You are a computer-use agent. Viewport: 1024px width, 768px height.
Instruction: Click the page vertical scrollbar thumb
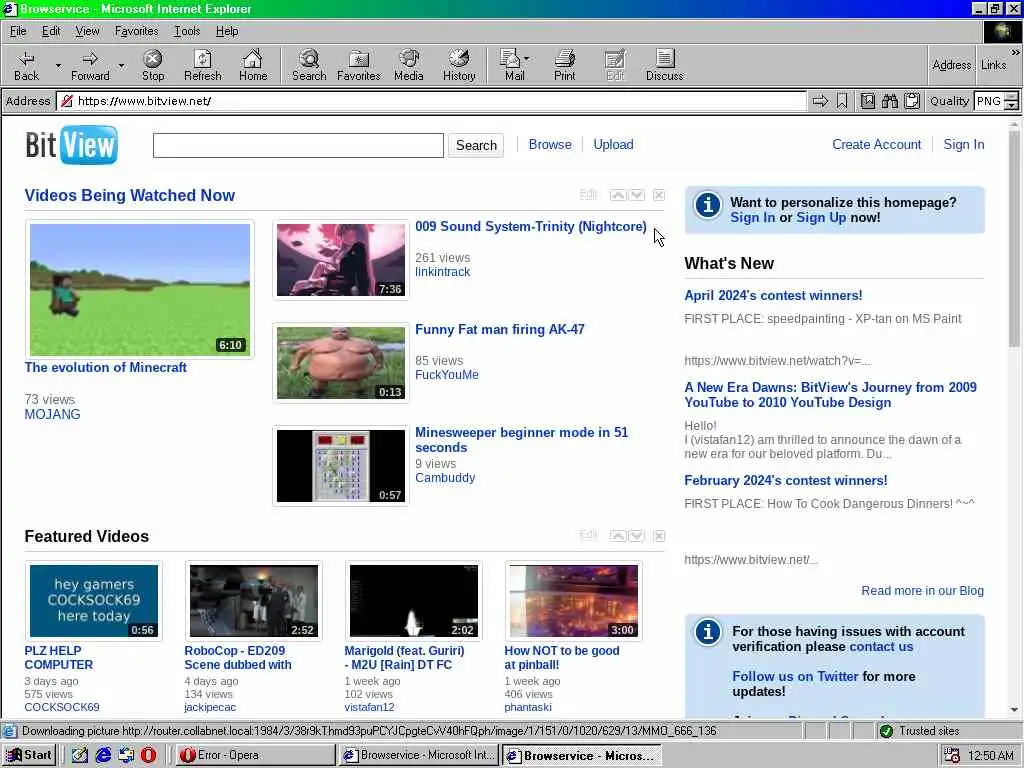(x=1014, y=238)
